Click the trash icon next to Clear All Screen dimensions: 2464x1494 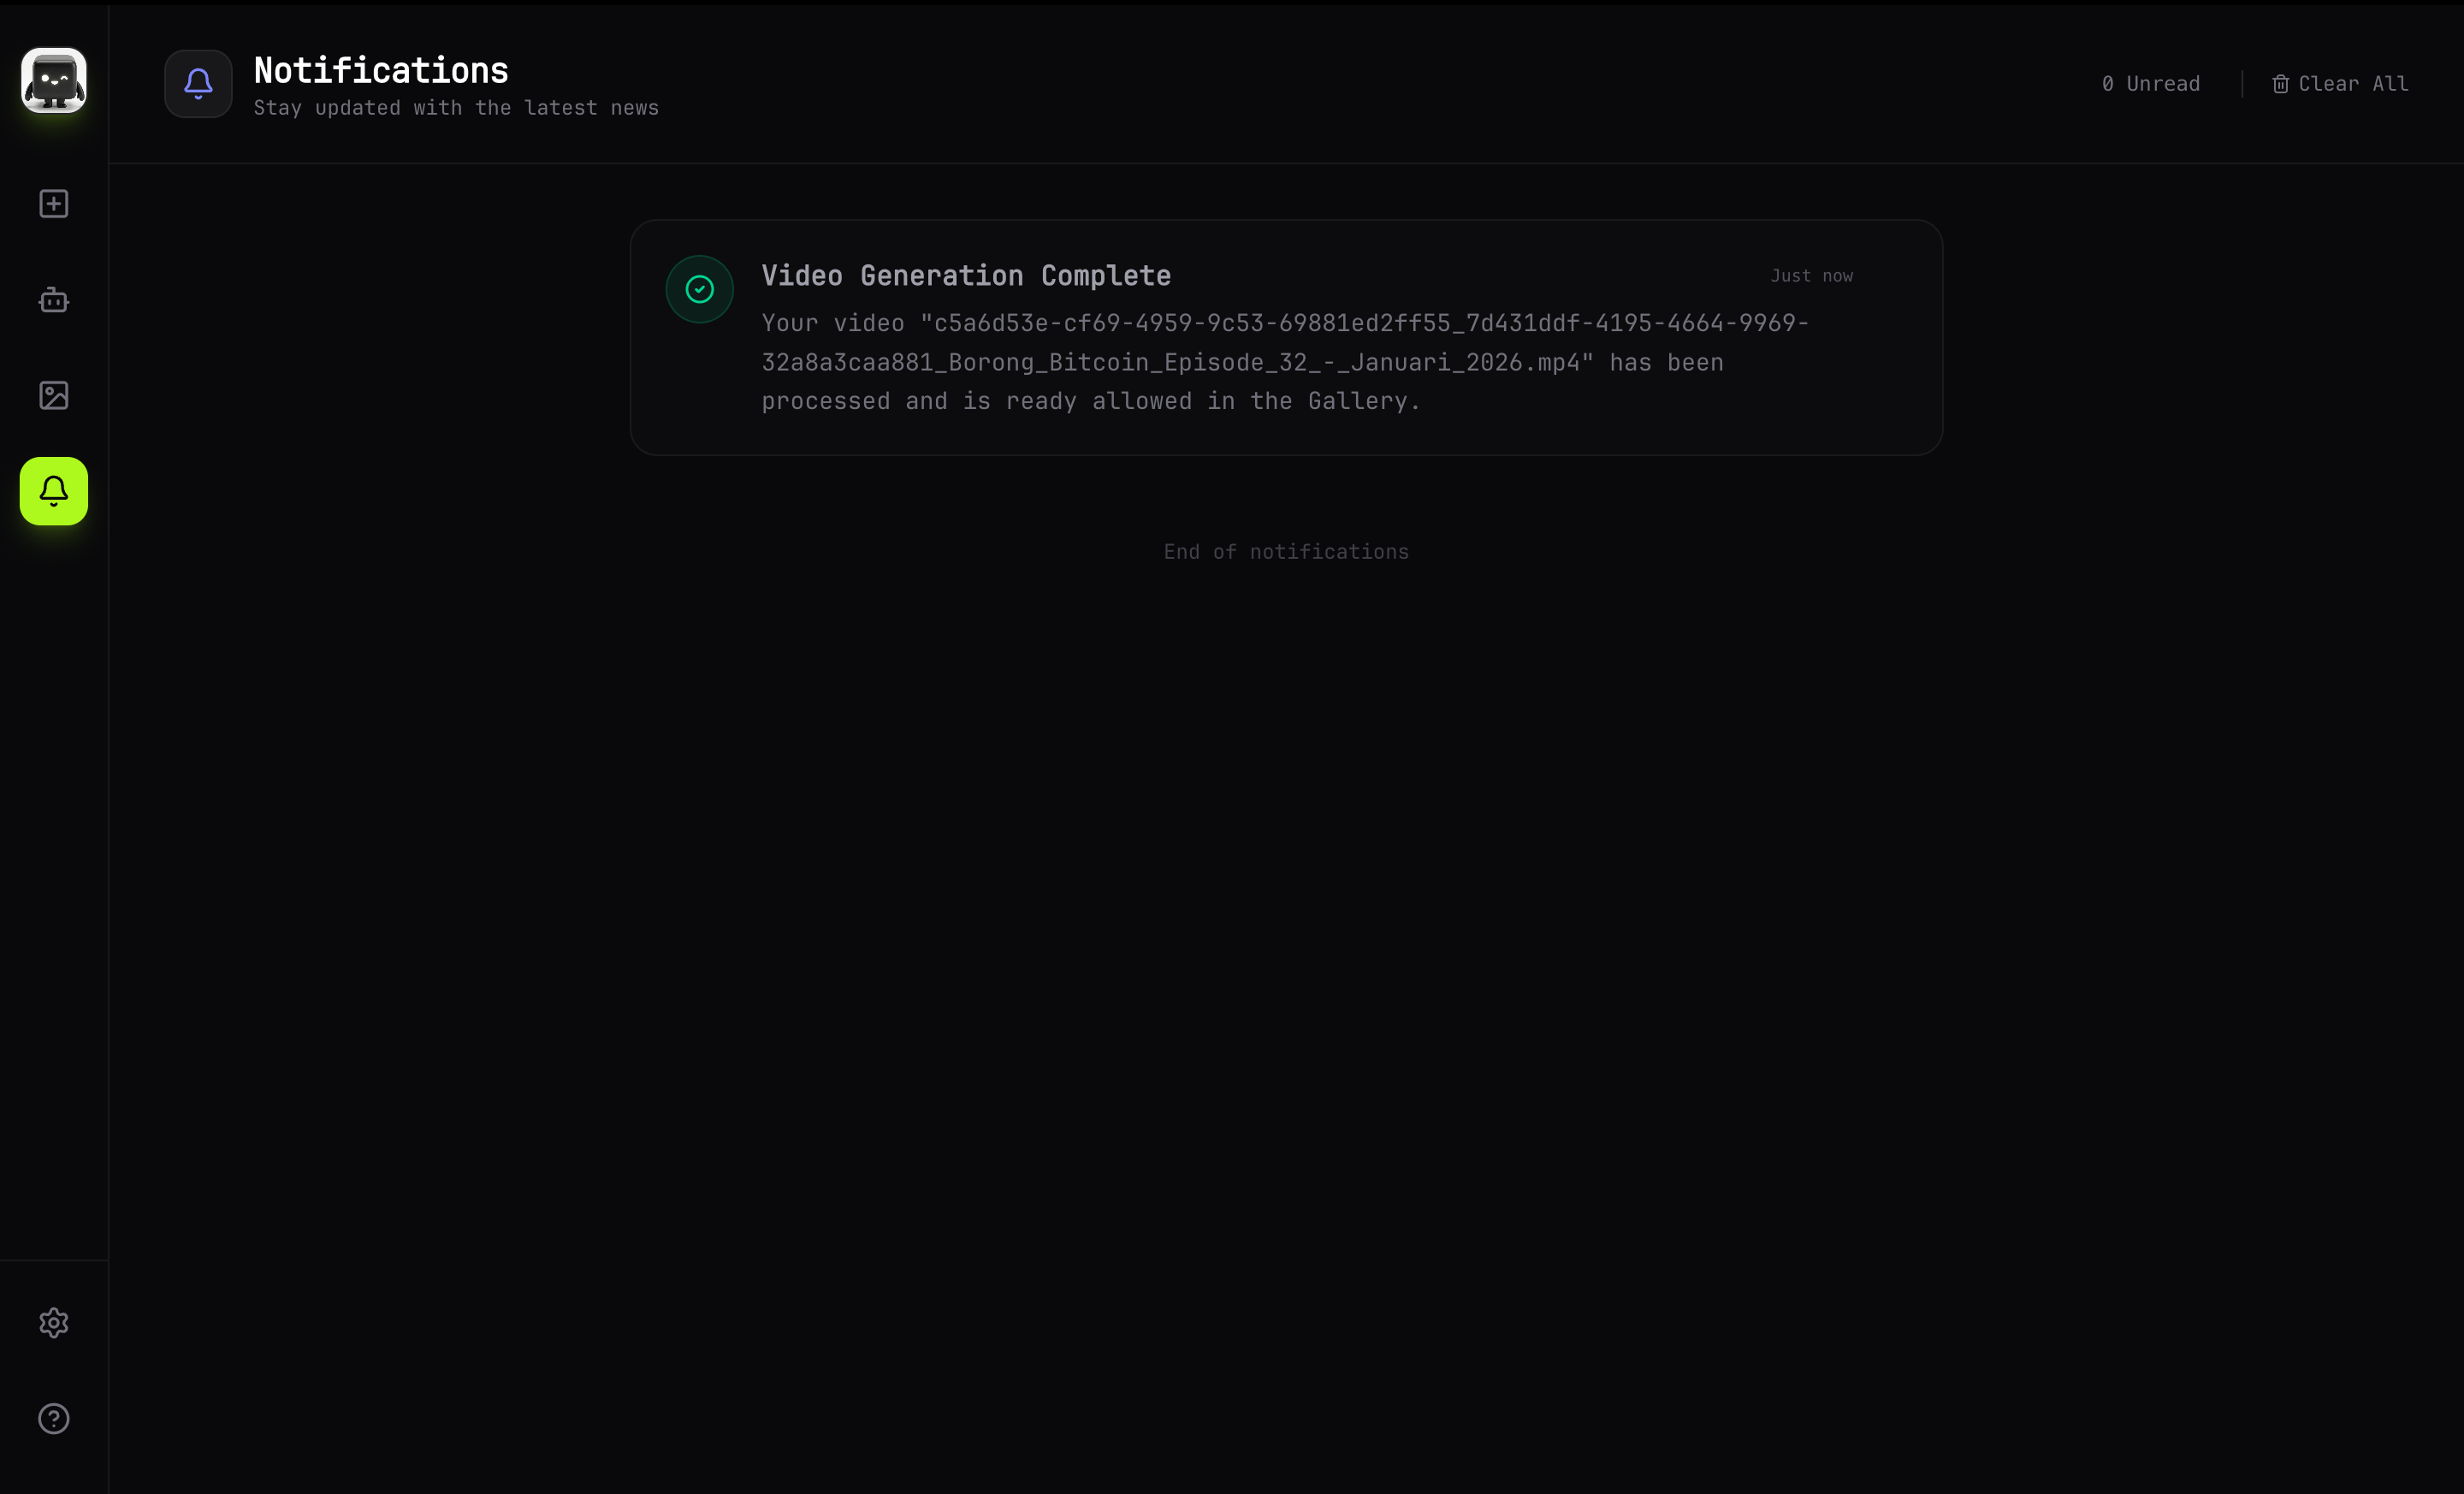click(2281, 84)
